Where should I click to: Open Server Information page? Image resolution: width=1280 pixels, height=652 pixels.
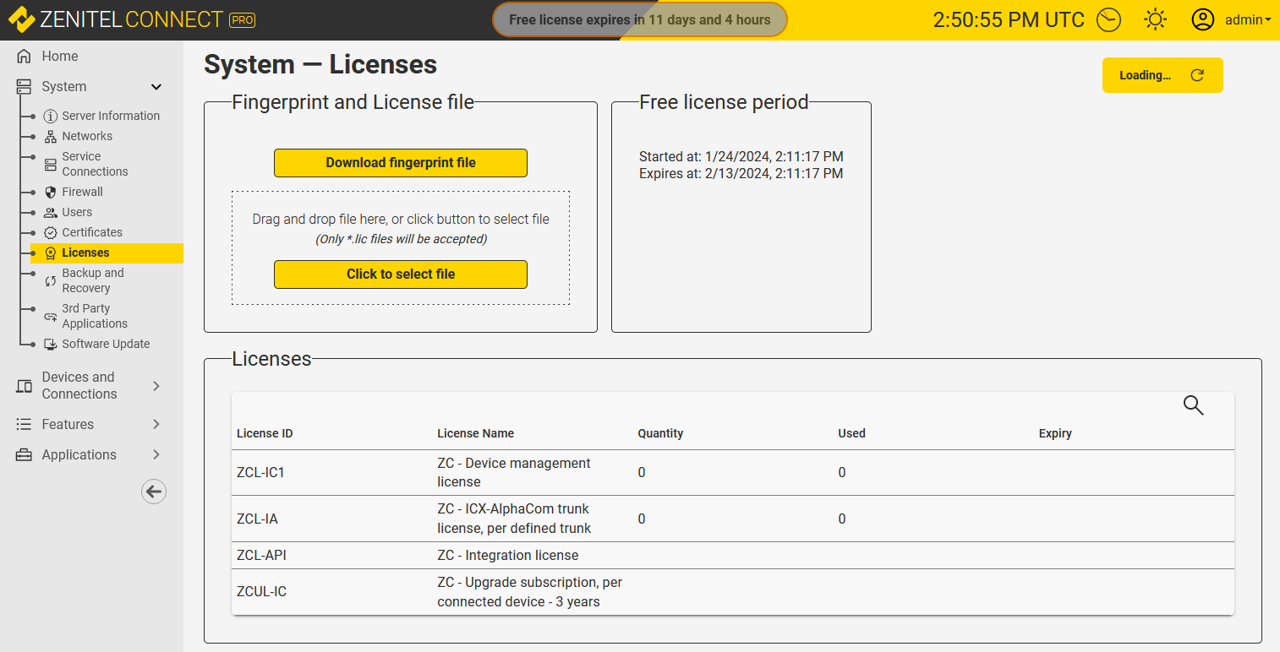[110, 116]
